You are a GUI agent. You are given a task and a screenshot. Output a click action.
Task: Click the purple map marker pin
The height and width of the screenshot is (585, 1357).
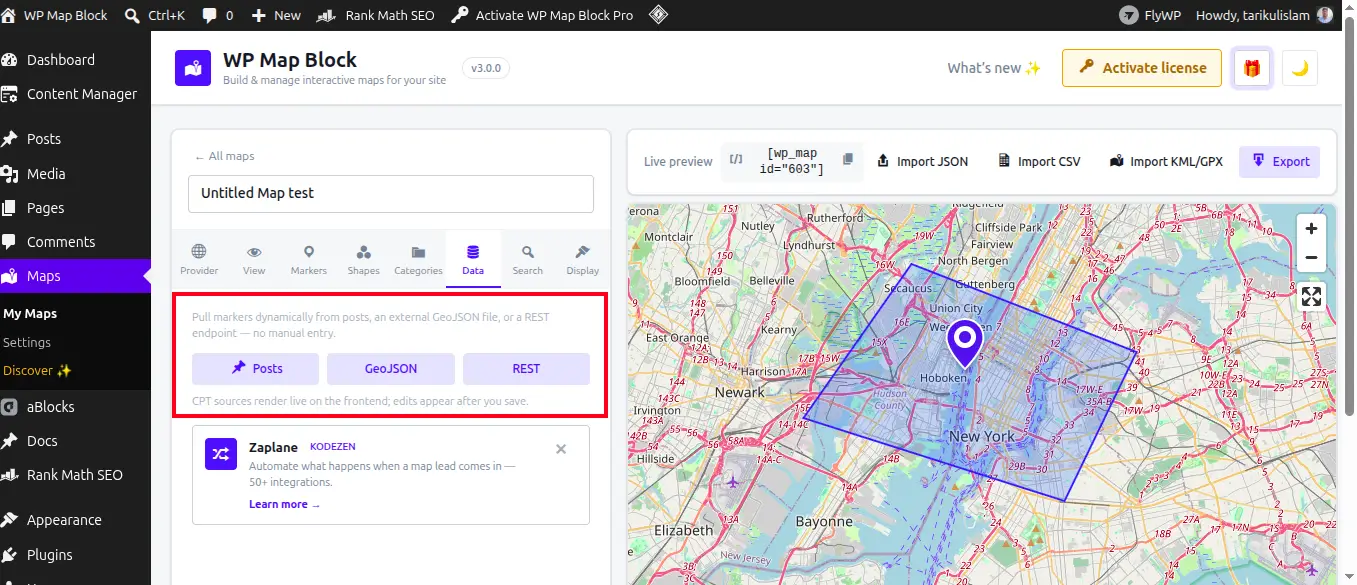point(965,343)
